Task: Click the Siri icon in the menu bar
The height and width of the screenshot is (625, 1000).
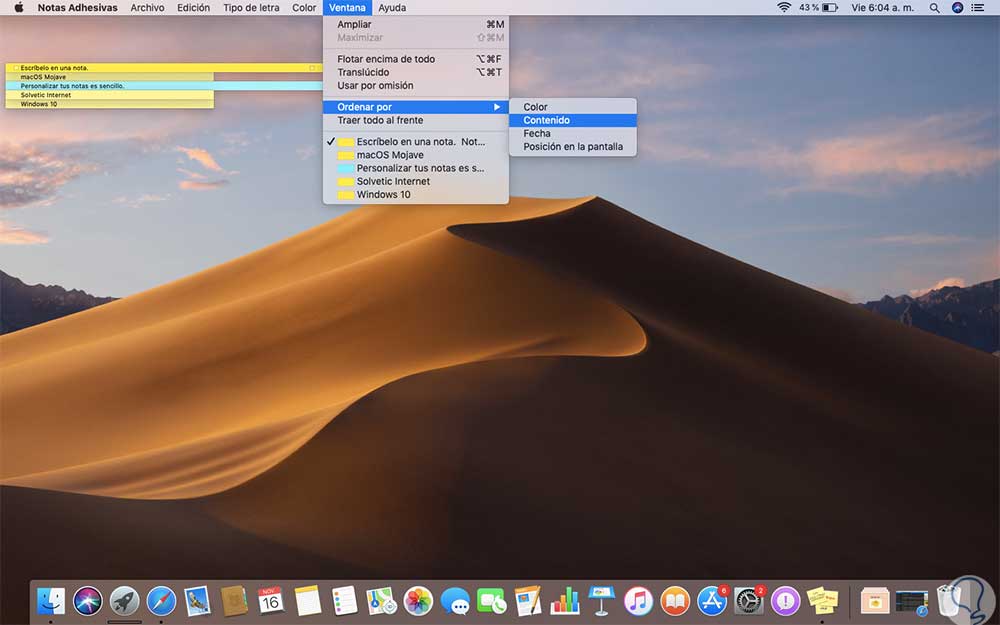Action: pyautogui.click(x=957, y=8)
